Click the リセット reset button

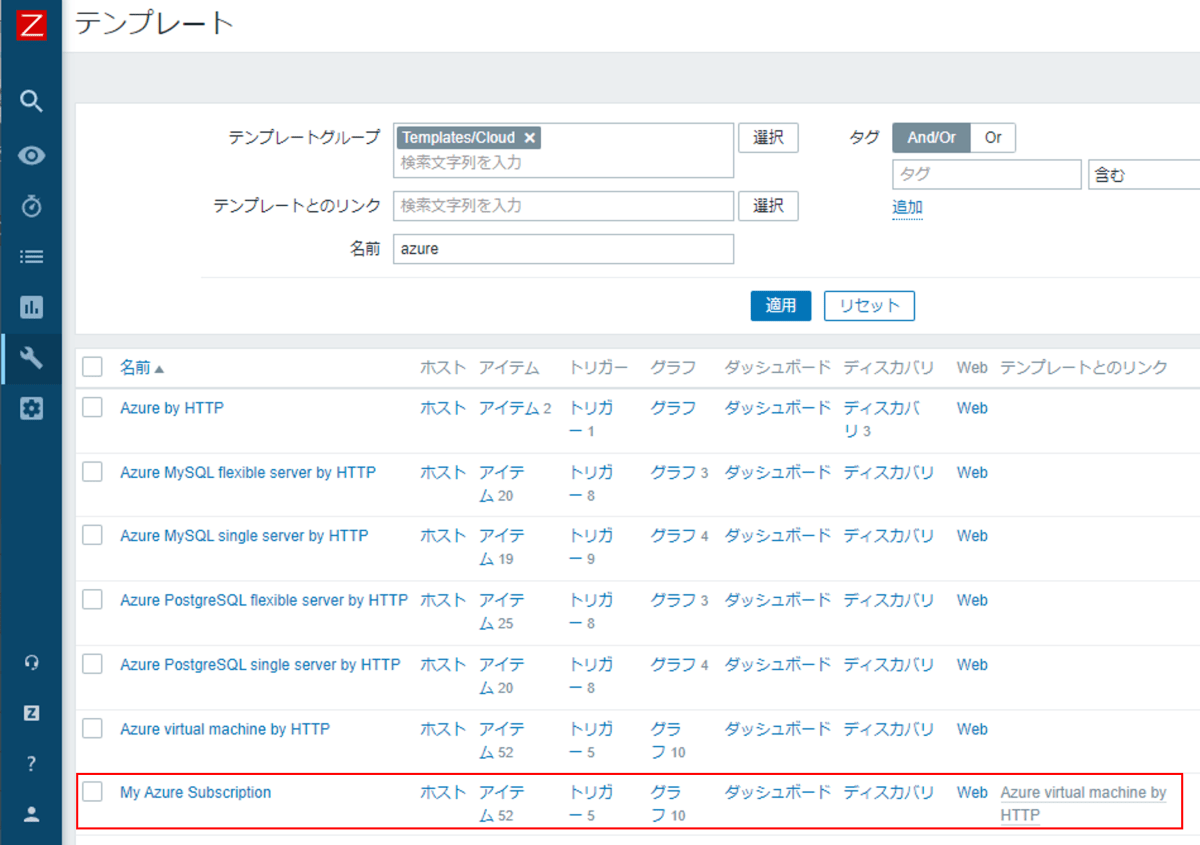pos(869,306)
